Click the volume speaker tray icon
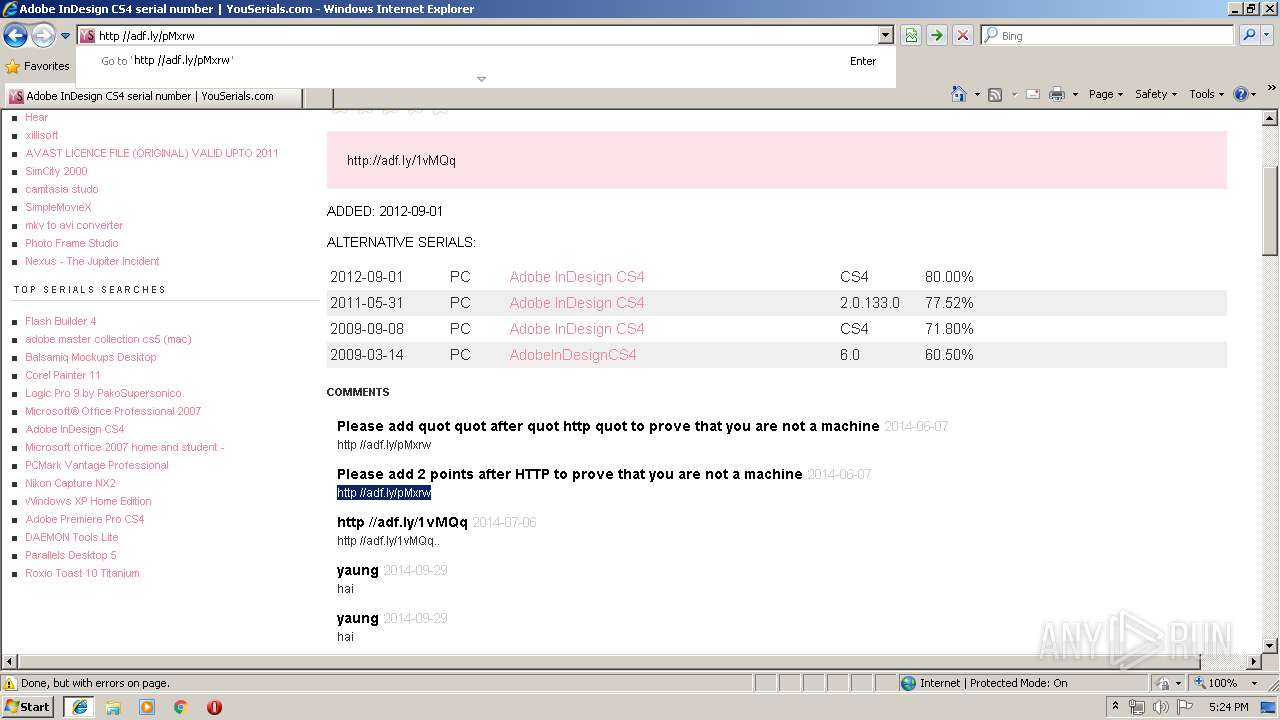This screenshot has height=720, width=1280. (1160, 707)
